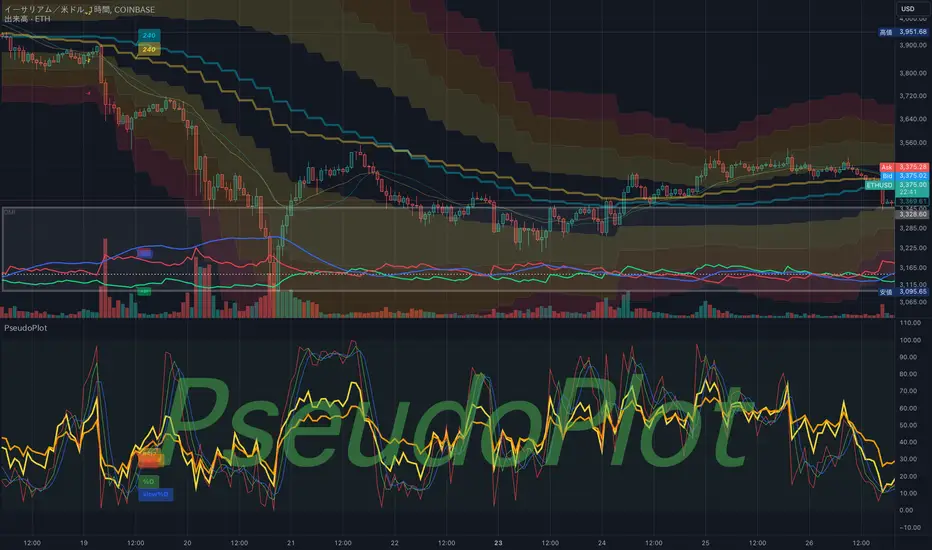Click the 3,165.00 price axis value

(912, 268)
